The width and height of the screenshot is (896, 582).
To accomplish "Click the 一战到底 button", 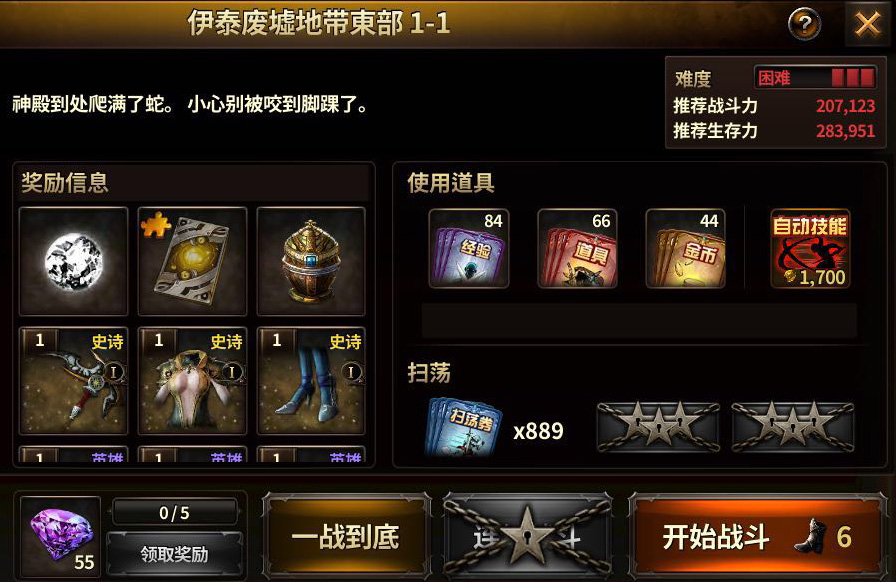I will (x=346, y=536).
